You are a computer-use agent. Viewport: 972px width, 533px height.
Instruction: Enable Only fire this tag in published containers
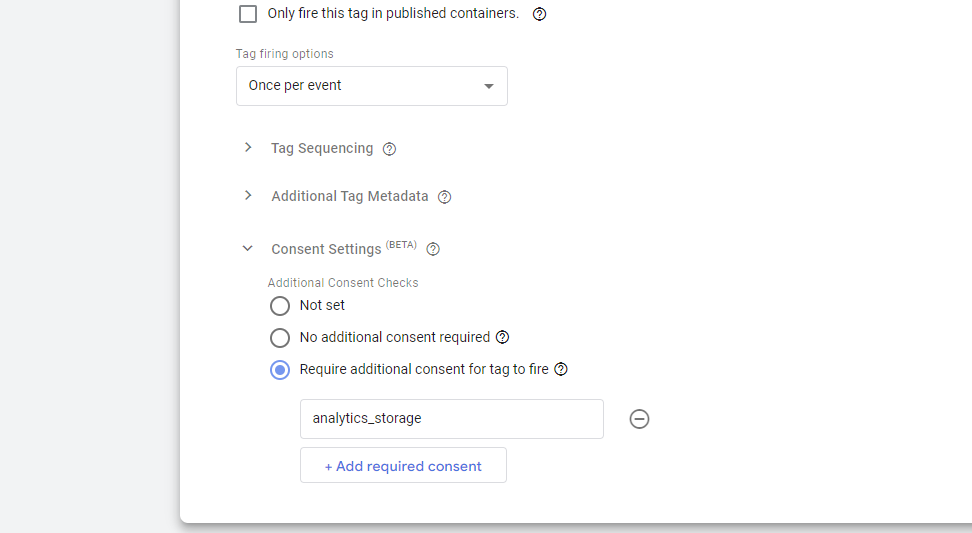coord(248,14)
